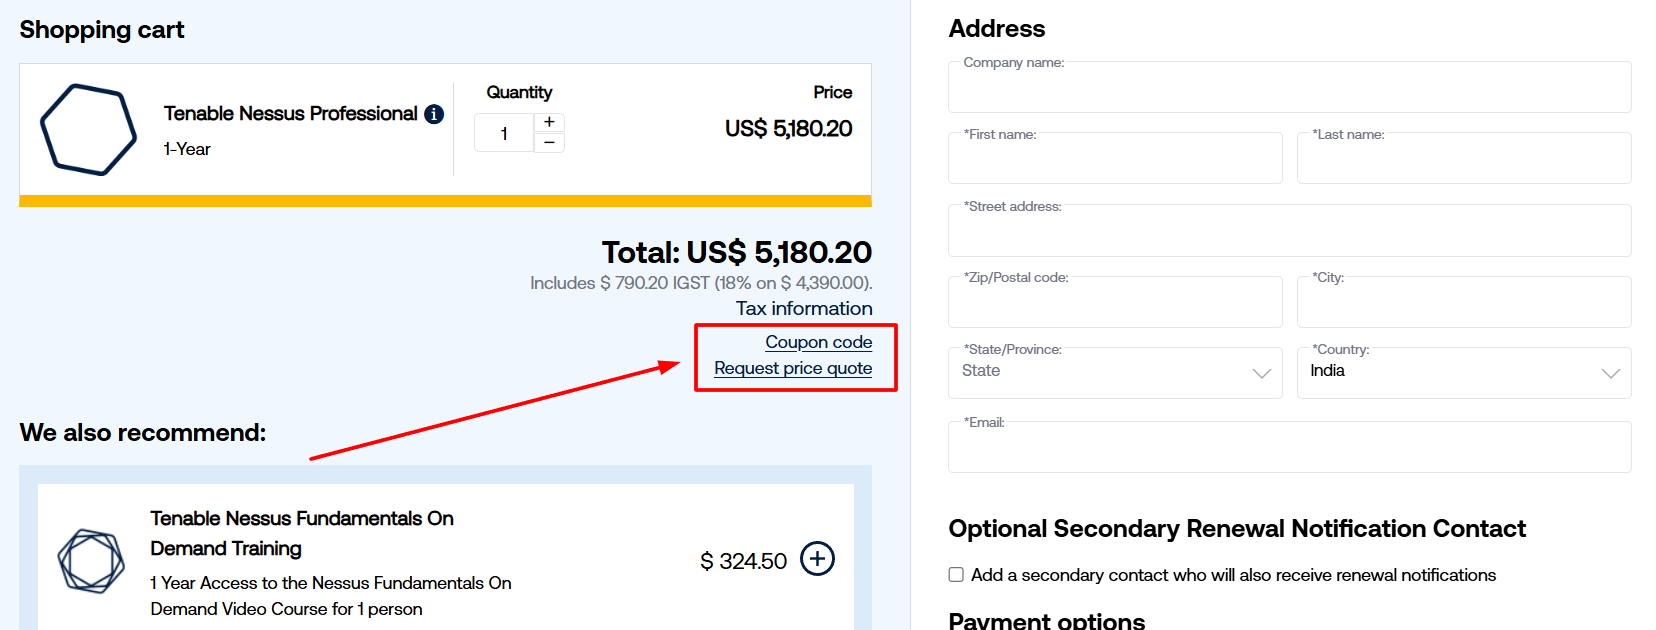Check the secondary renewal contact checkbox
The image size is (1656, 630).
click(956, 575)
